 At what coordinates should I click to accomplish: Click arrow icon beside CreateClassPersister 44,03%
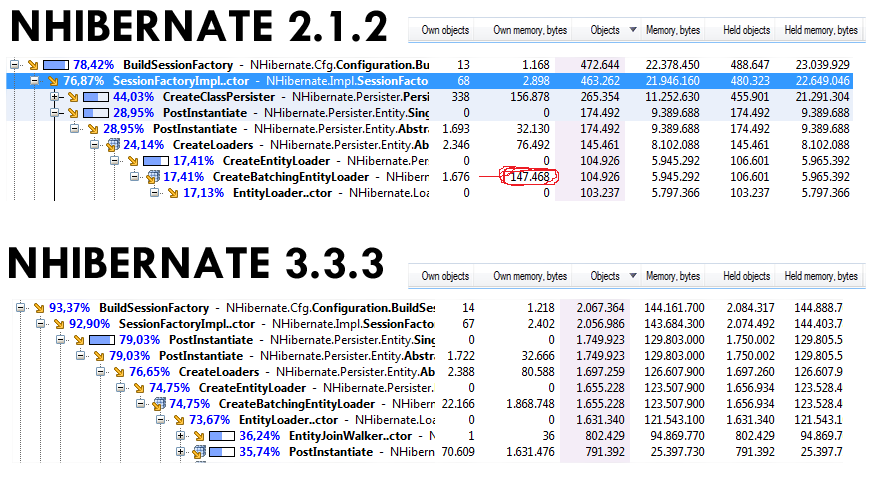click(72, 97)
